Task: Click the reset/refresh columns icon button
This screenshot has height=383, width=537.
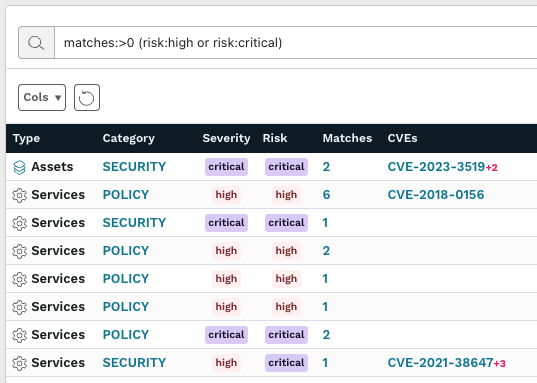Action: tap(87, 98)
